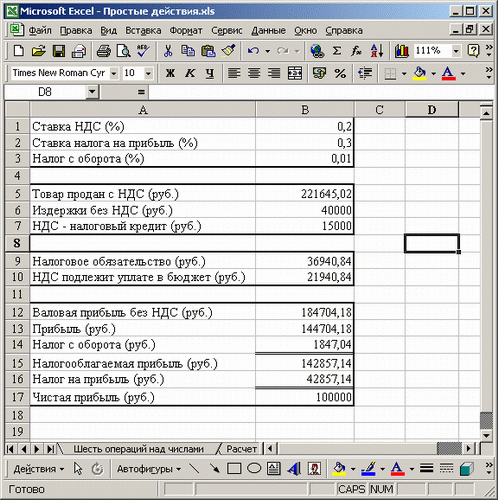Sort ascending with the A-Я arrow icon
Image resolution: width=498 pixels, height=500 pixels.
377,51
